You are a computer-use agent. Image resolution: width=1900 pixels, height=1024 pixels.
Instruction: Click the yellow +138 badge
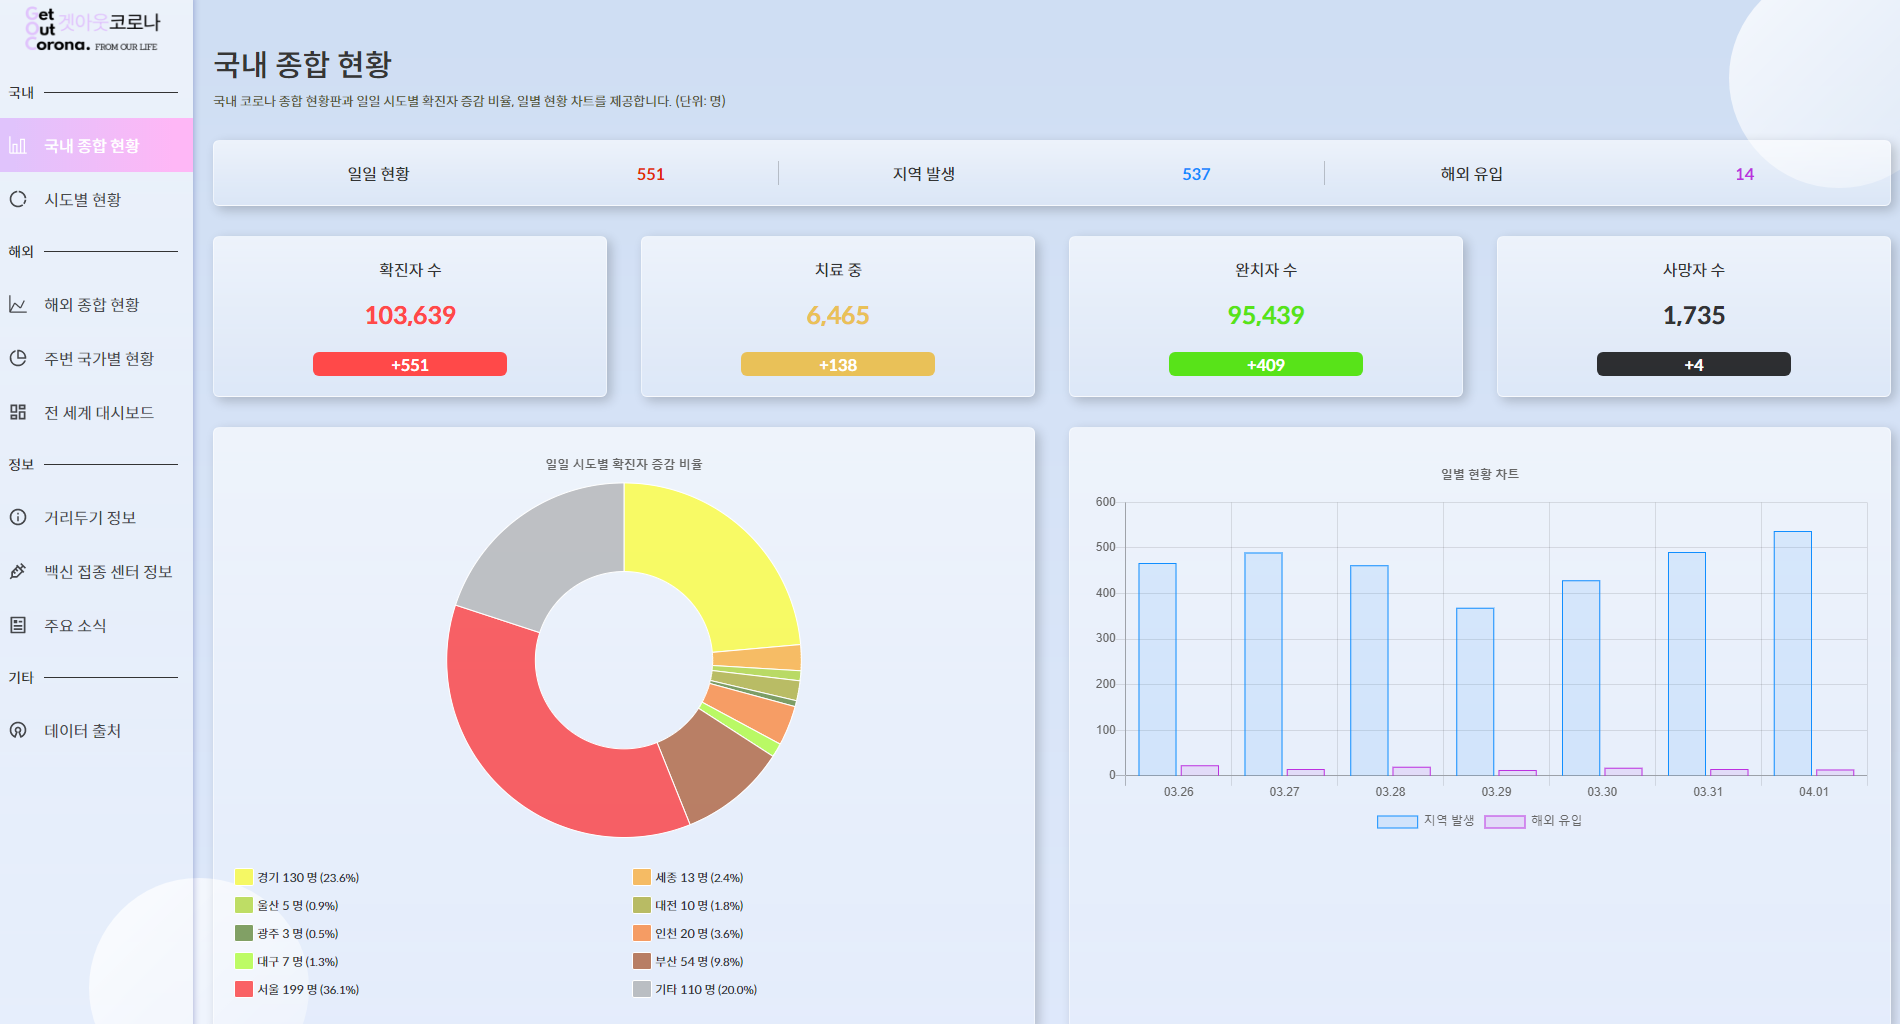838,364
